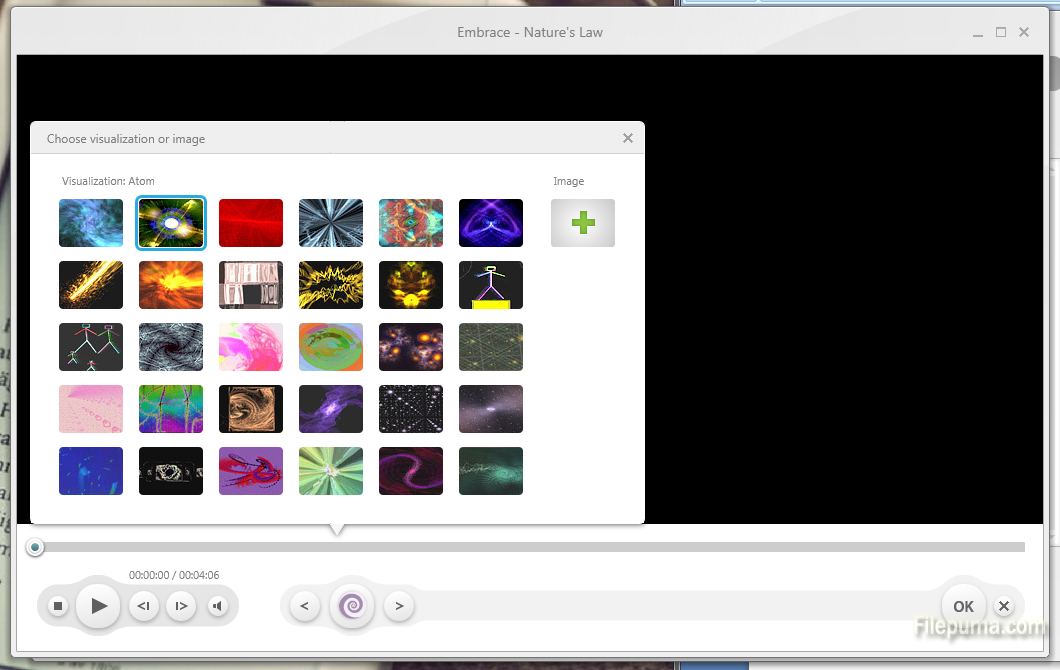Select the green starburst rays visualization
1060x670 pixels.
(331, 471)
